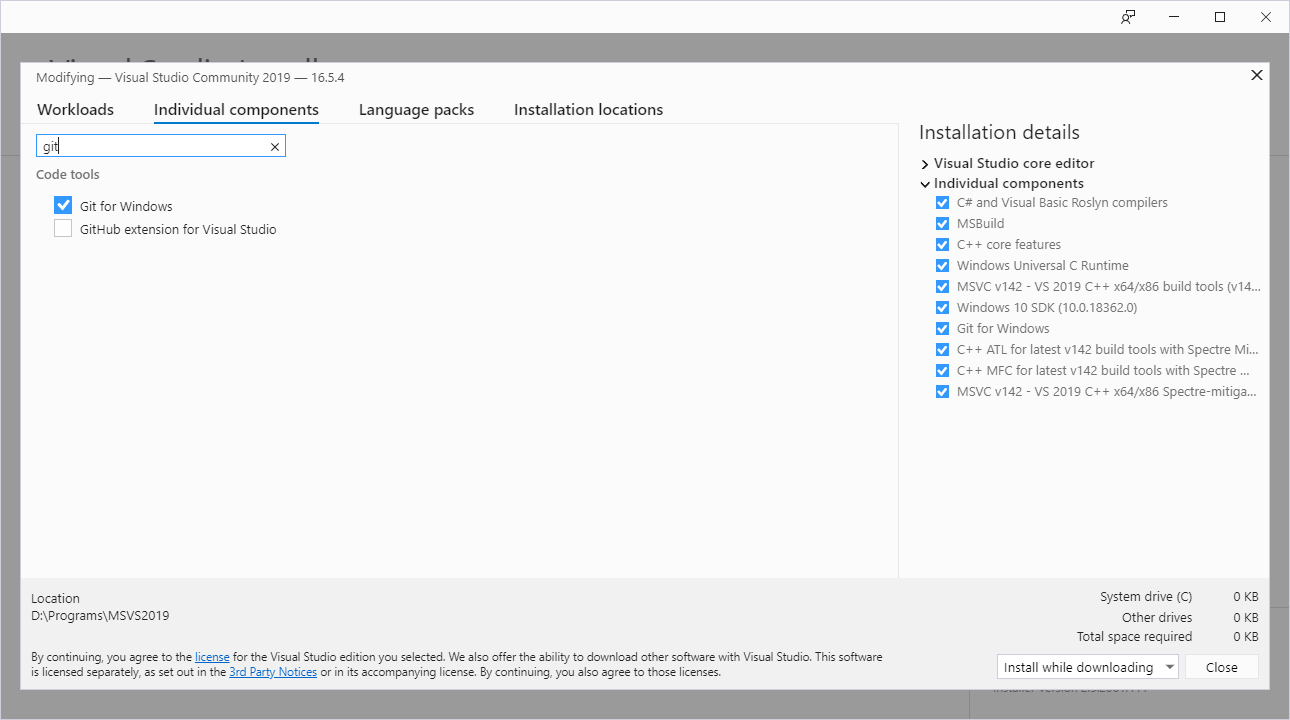Maximize the Visual Studio Installer window
The image size is (1290, 720).
pos(1220,17)
